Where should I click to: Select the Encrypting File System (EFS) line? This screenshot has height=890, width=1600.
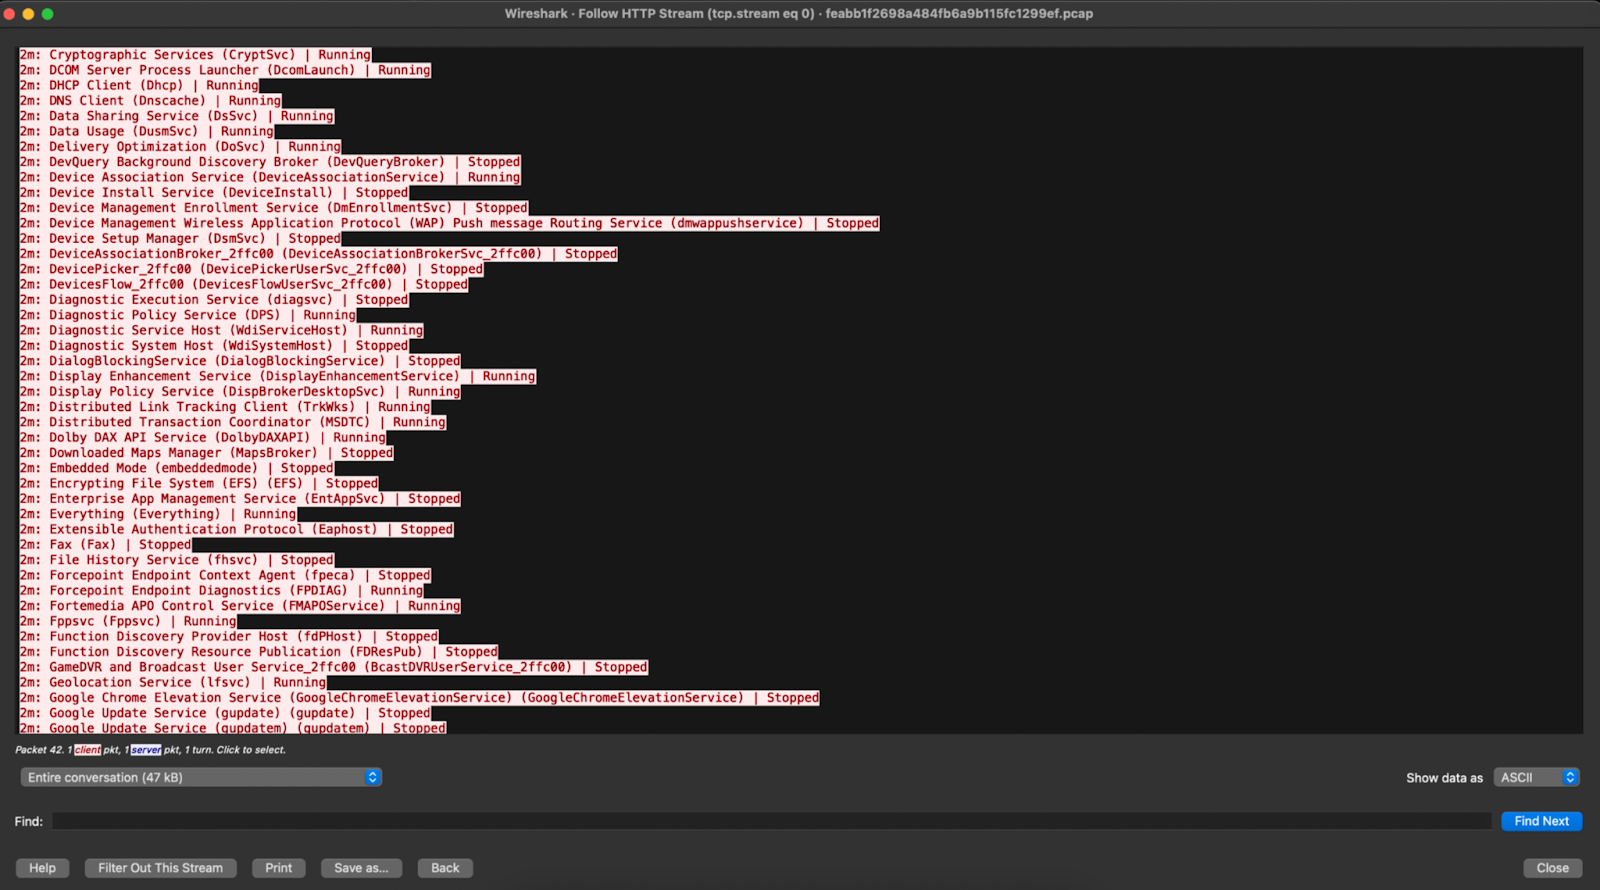pos(199,483)
